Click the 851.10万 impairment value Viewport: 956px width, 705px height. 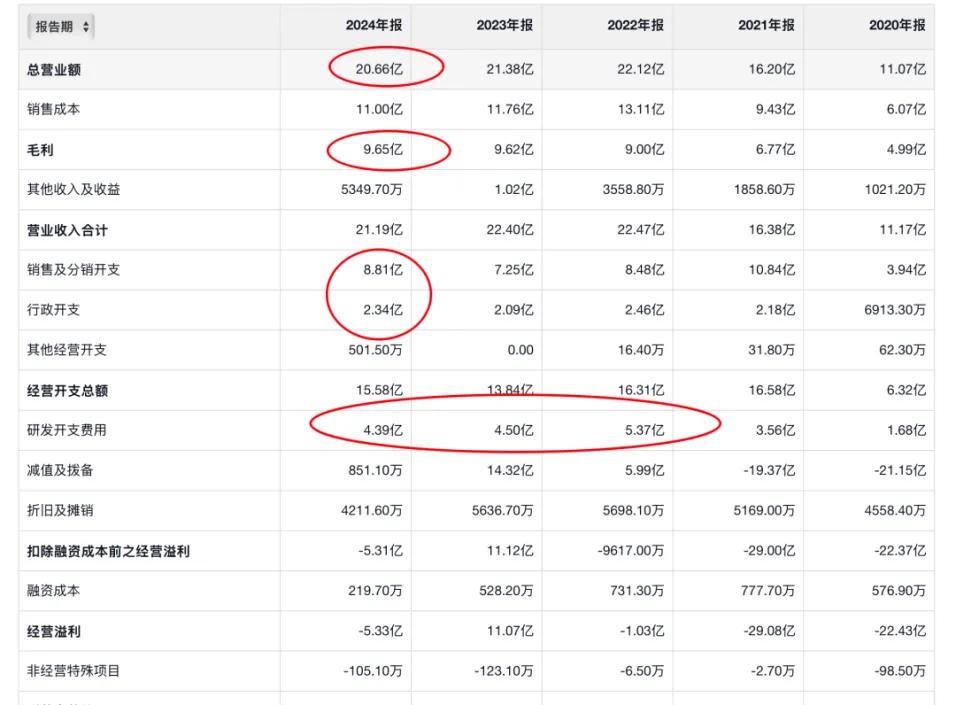pos(375,471)
